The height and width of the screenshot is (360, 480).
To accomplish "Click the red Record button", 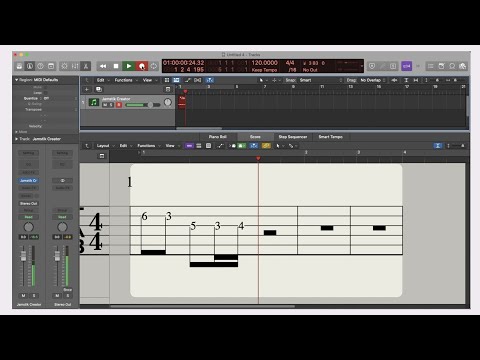I will [x=142, y=66].
